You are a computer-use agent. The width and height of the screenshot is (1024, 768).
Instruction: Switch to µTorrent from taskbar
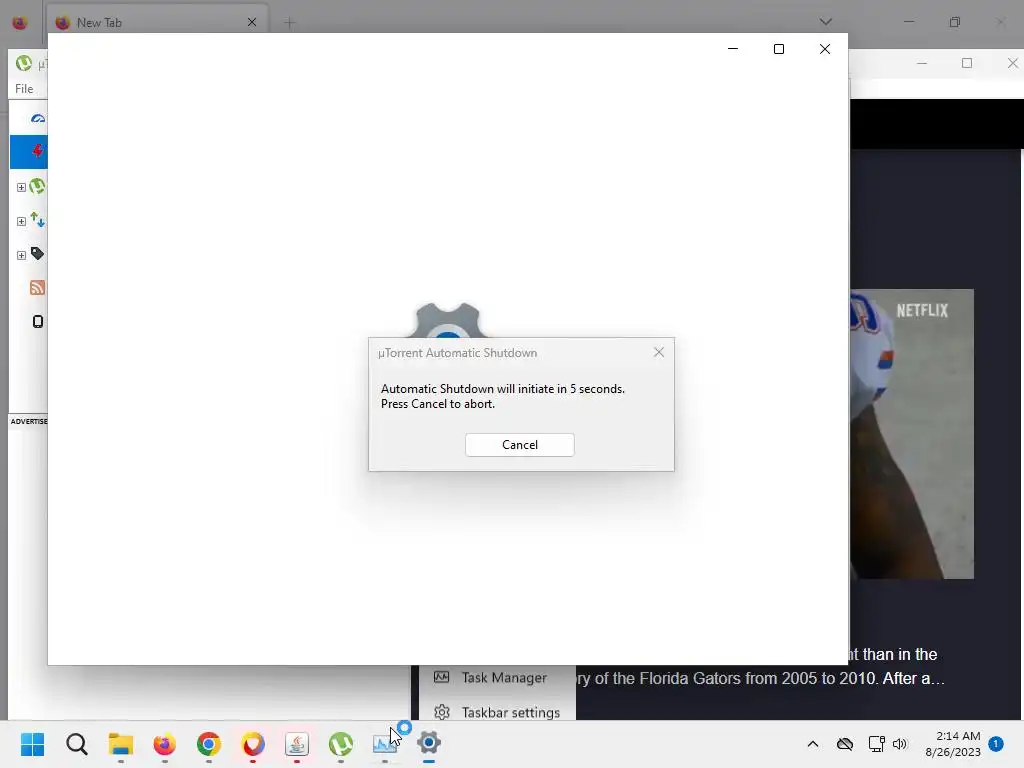[x=341, y=744]
